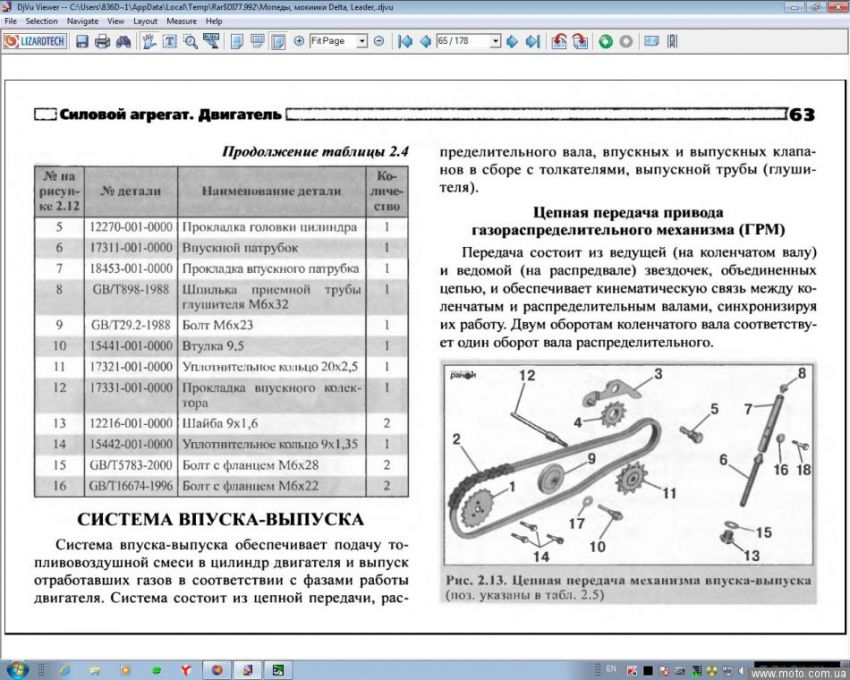850x680 pixels.
Task: Go to the first page
Action: 405,41
